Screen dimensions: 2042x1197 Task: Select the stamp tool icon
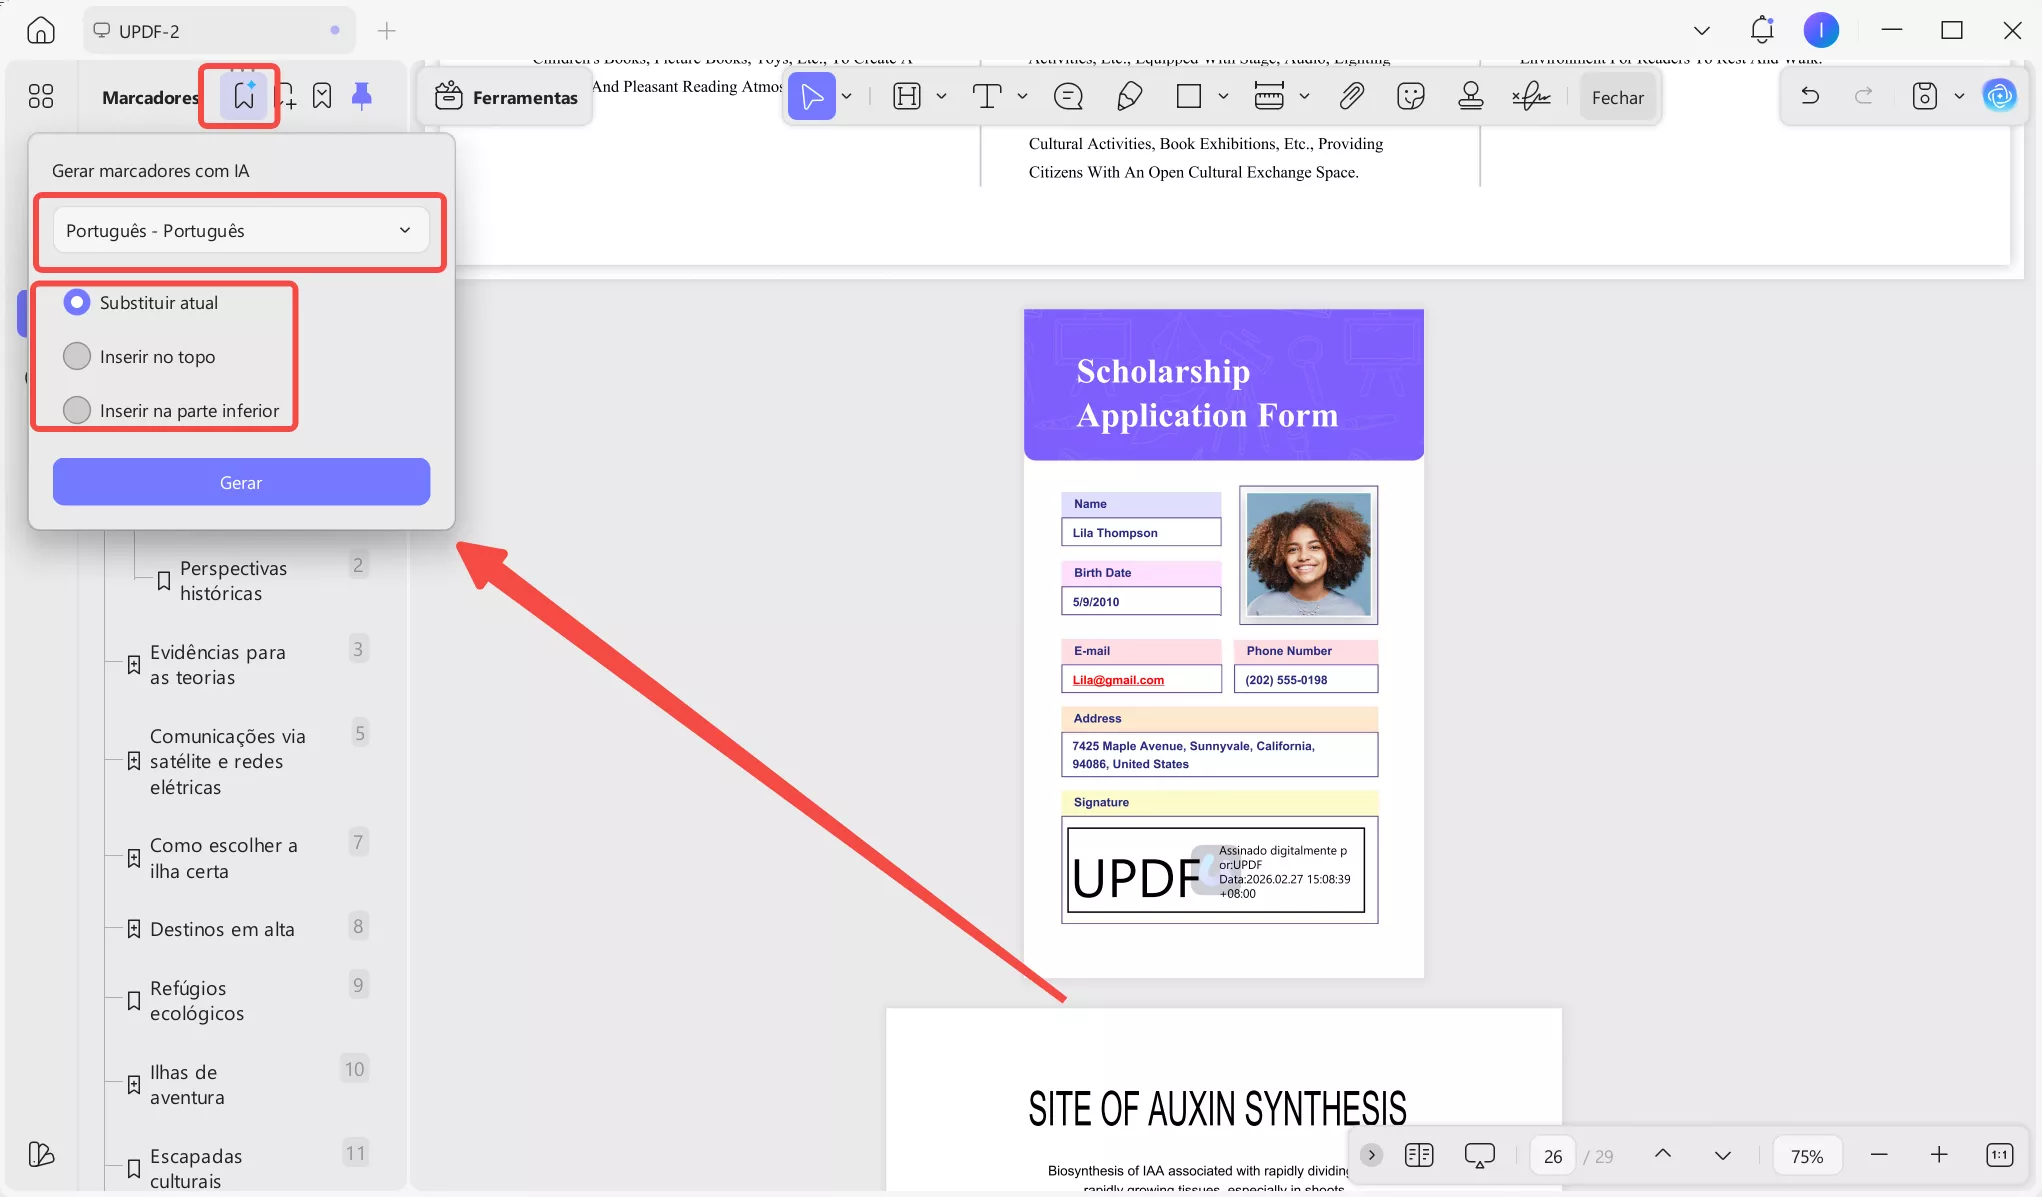[1470, 96]
